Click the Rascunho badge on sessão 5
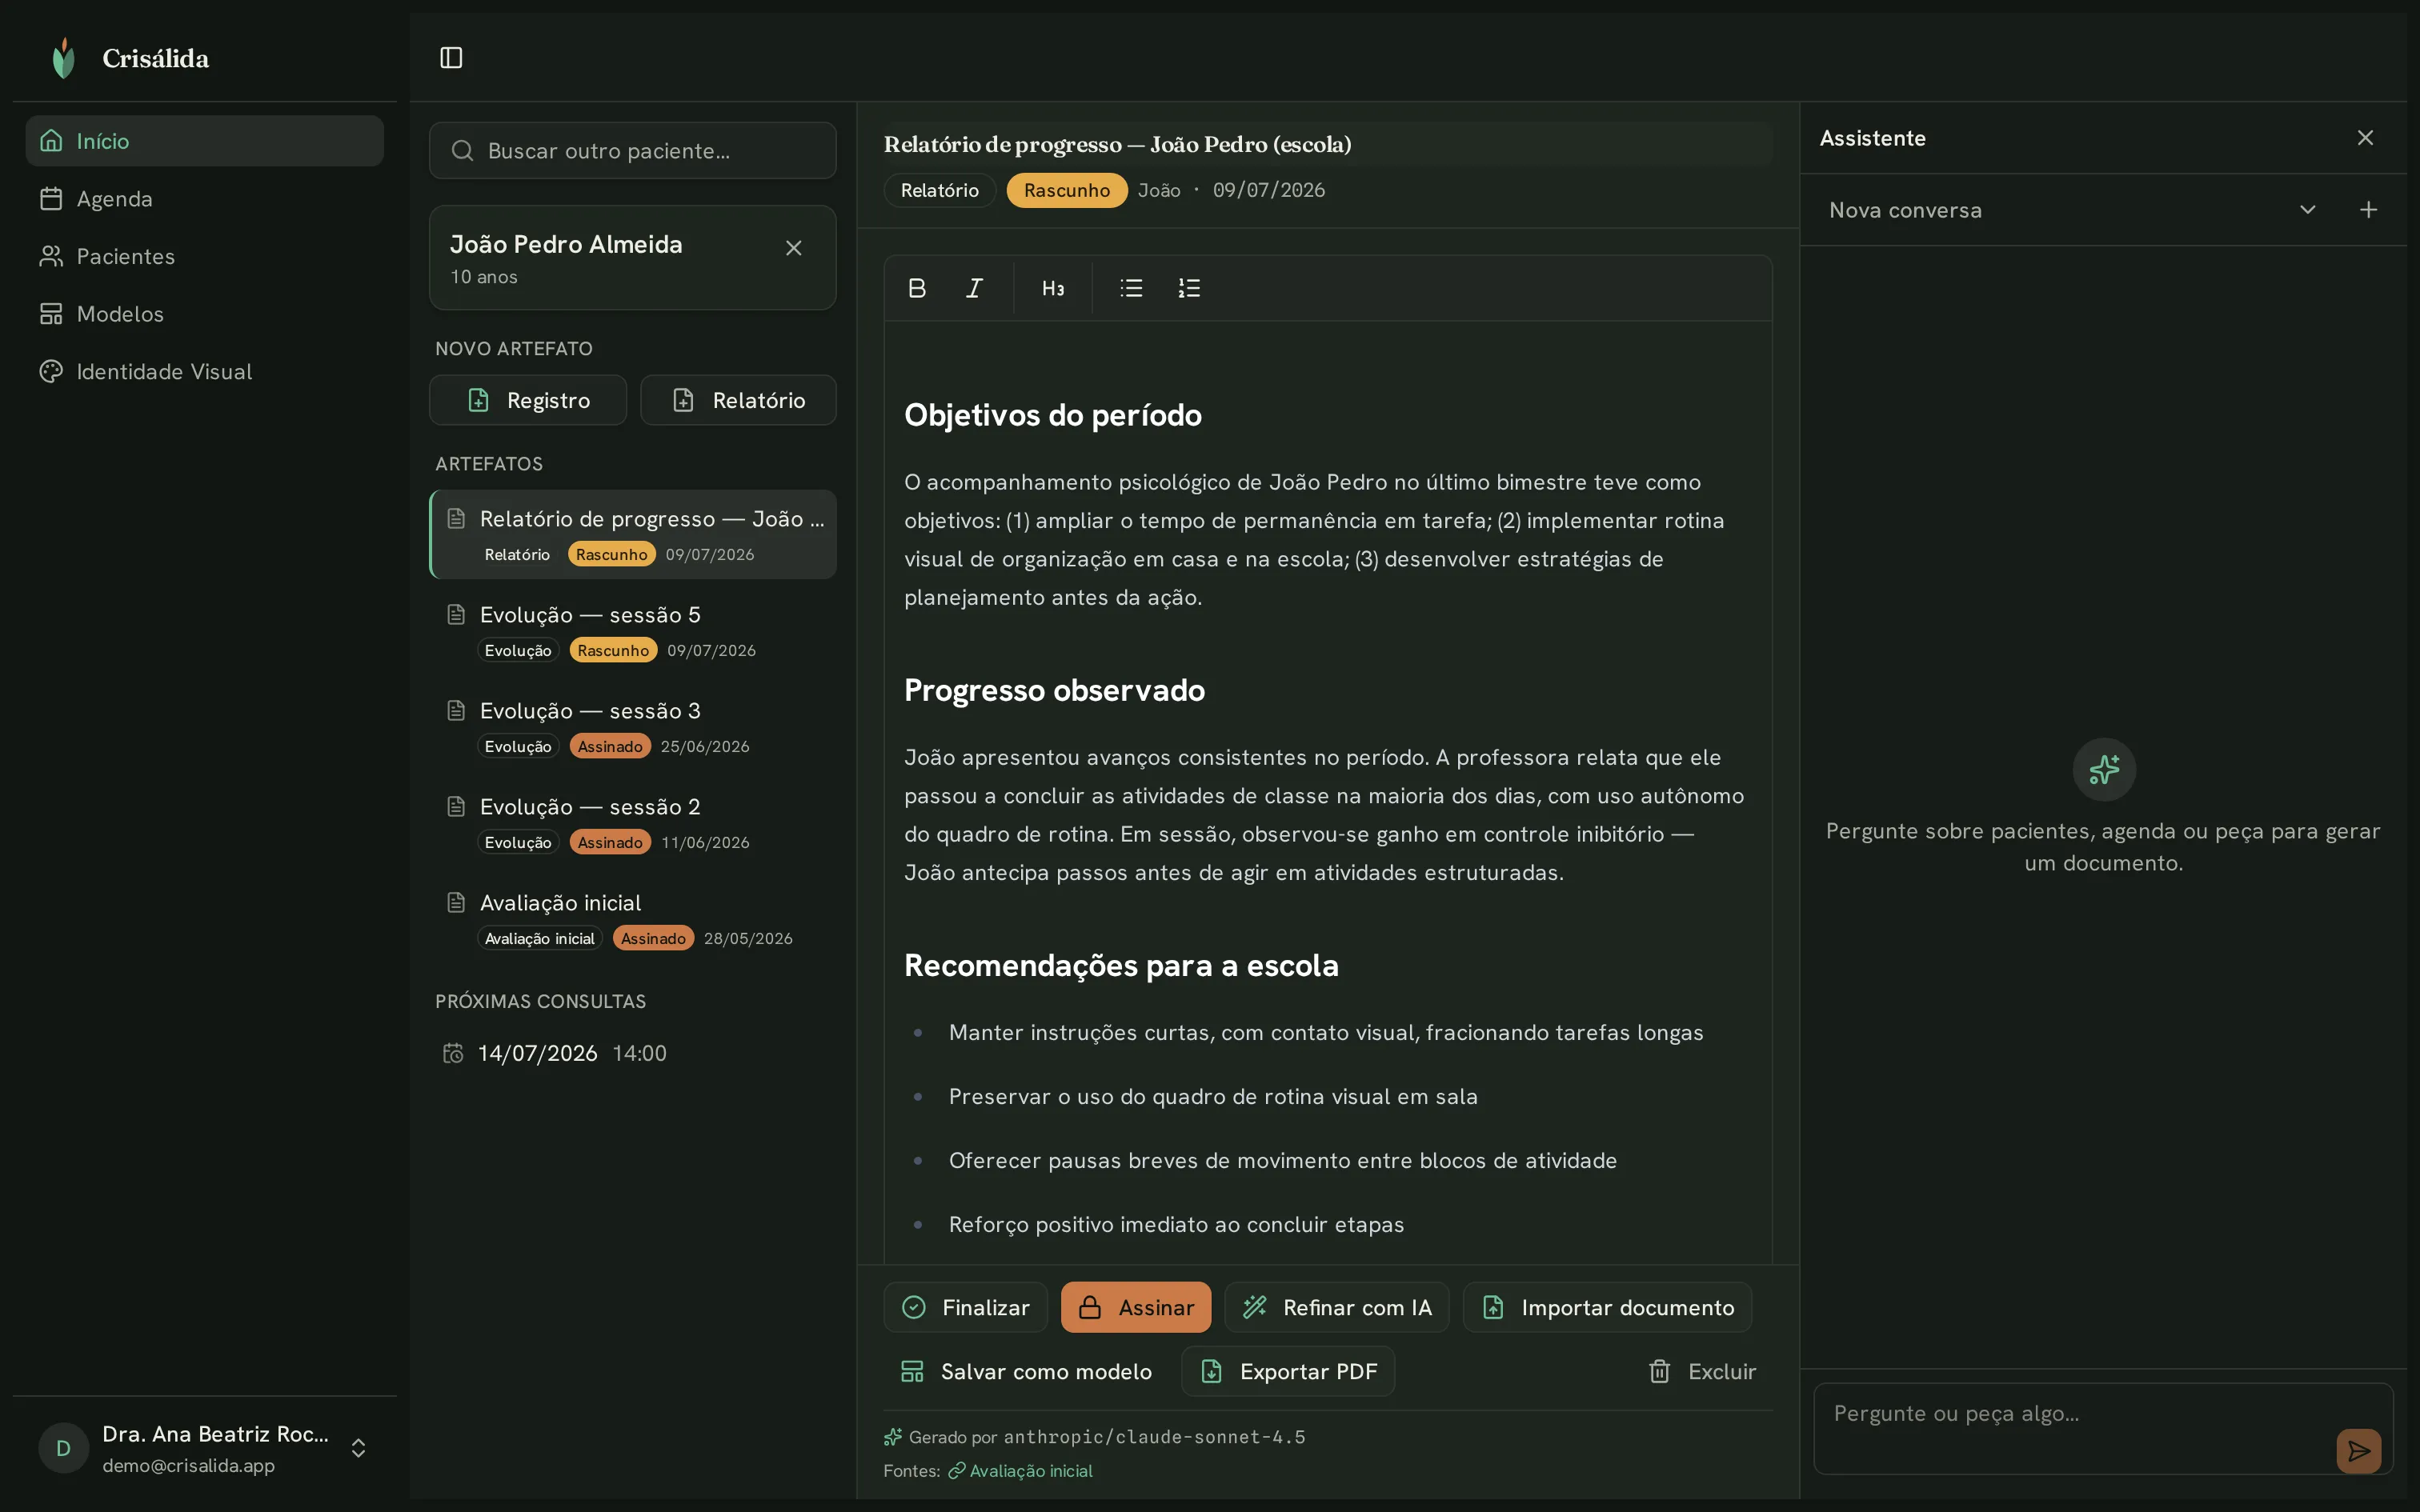The height and width of the screenshot is (1512, 2420). click(x=613, y=650)
